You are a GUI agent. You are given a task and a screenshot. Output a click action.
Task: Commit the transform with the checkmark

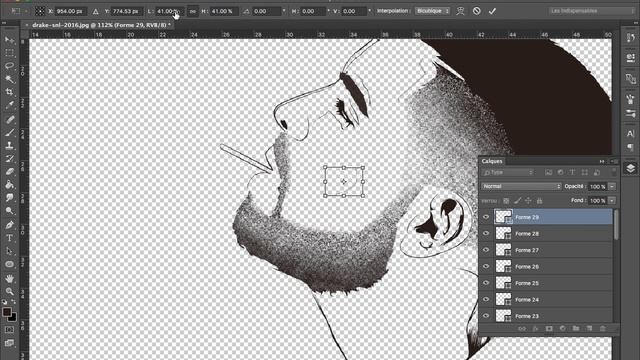point(492,11)
